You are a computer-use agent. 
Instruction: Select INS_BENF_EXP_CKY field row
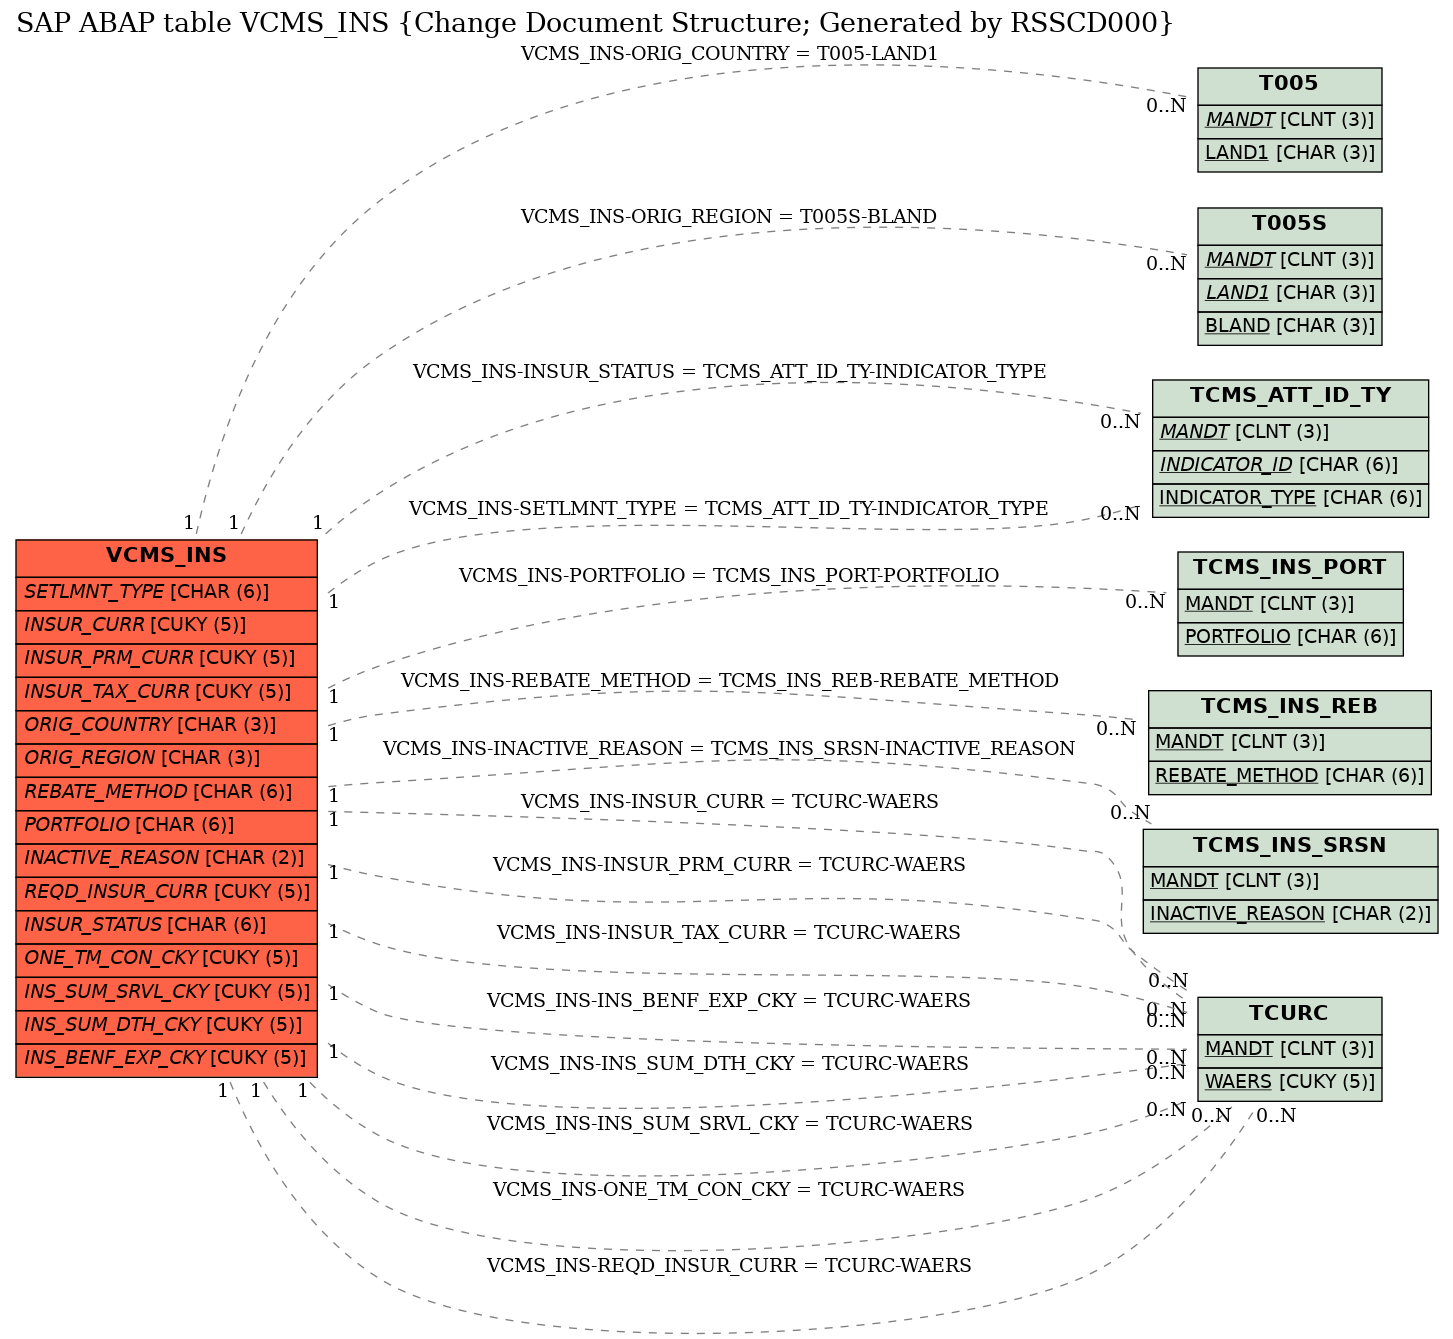point(166,1060)
